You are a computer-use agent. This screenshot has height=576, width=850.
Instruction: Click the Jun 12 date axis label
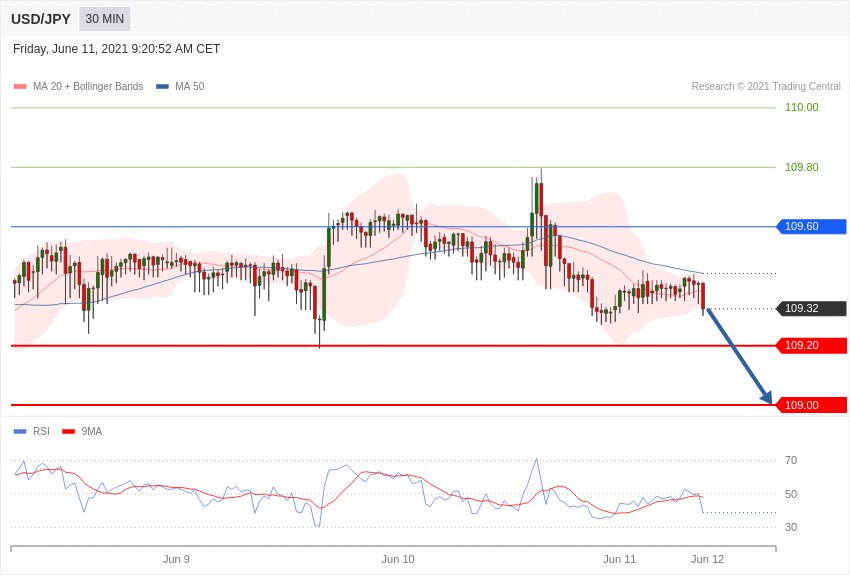(707, 559)
